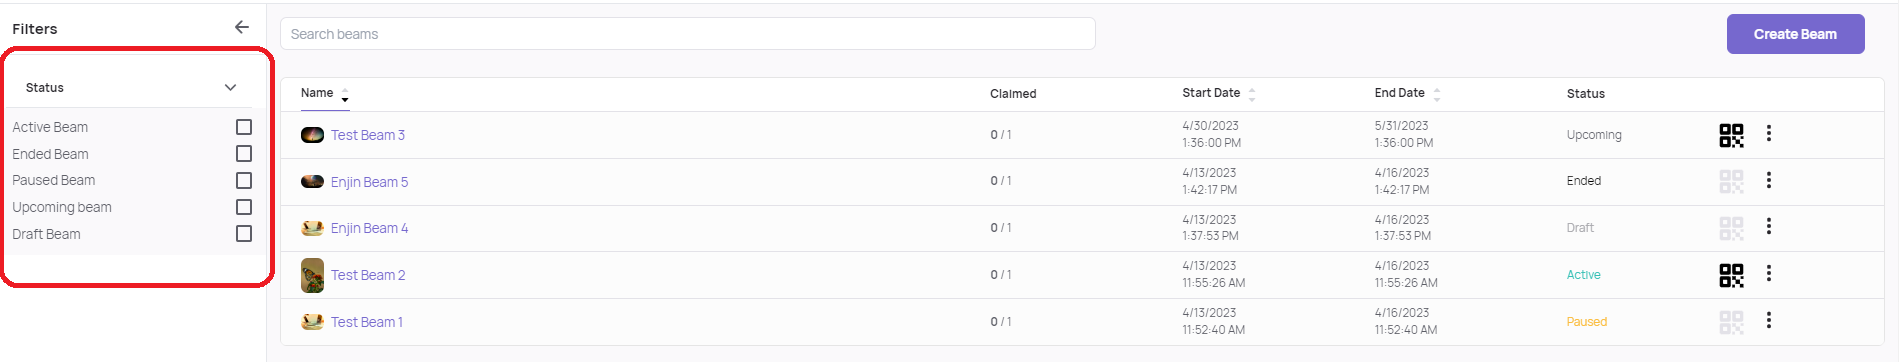Open the Test Beam 2 link
The height and width of the screenshot is (362, 1899).
368,275
